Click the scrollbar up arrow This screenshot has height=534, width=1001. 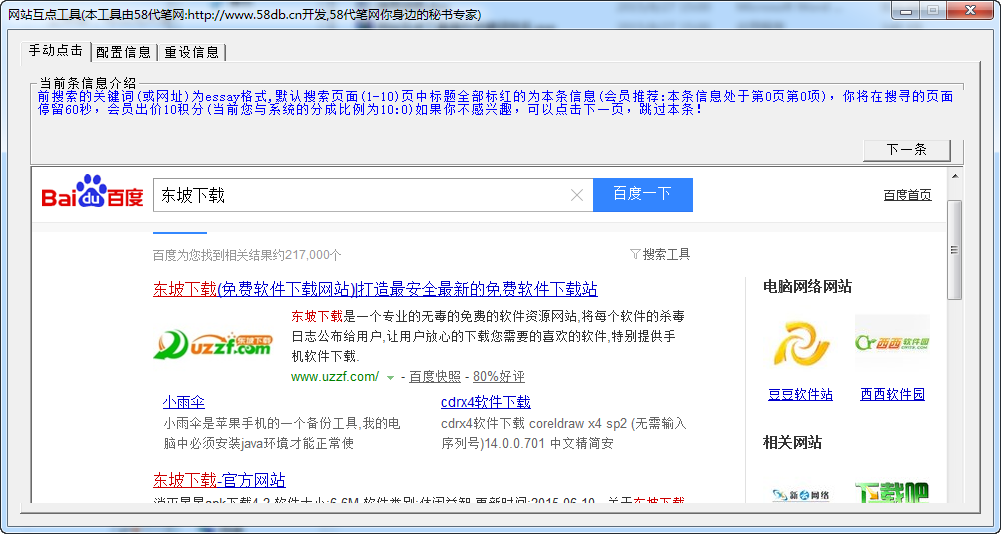(955, 176)
